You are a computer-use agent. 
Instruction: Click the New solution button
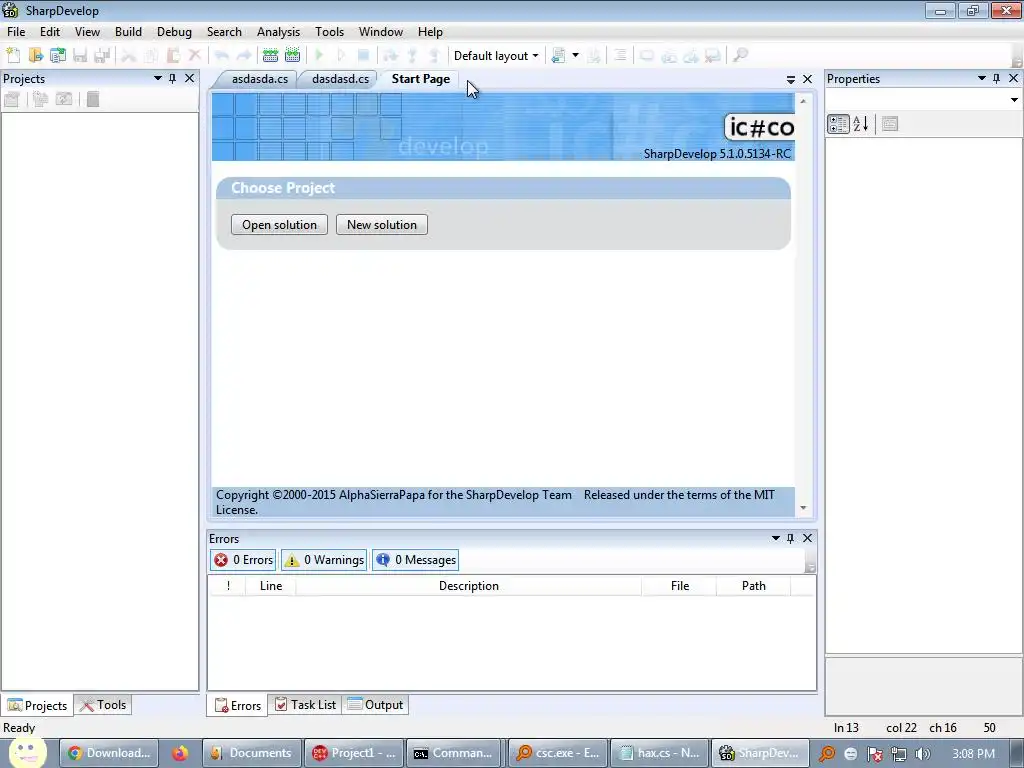pyautogui.click(x=382, y=225)
